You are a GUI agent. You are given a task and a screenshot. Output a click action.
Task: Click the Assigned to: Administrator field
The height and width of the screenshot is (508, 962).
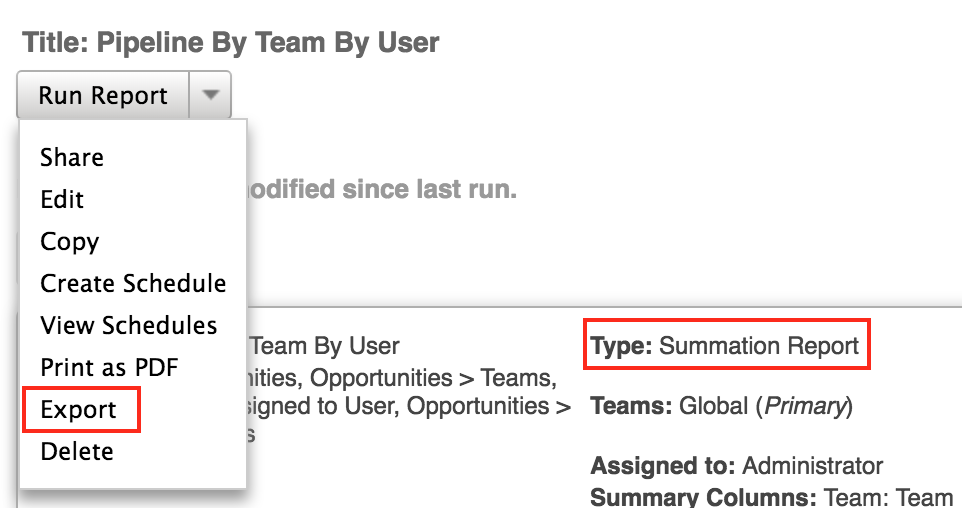[737, 466]
